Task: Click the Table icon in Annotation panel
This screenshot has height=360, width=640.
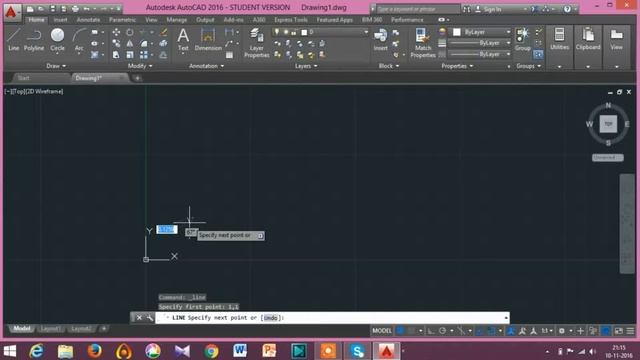Action: pos(229,55)
